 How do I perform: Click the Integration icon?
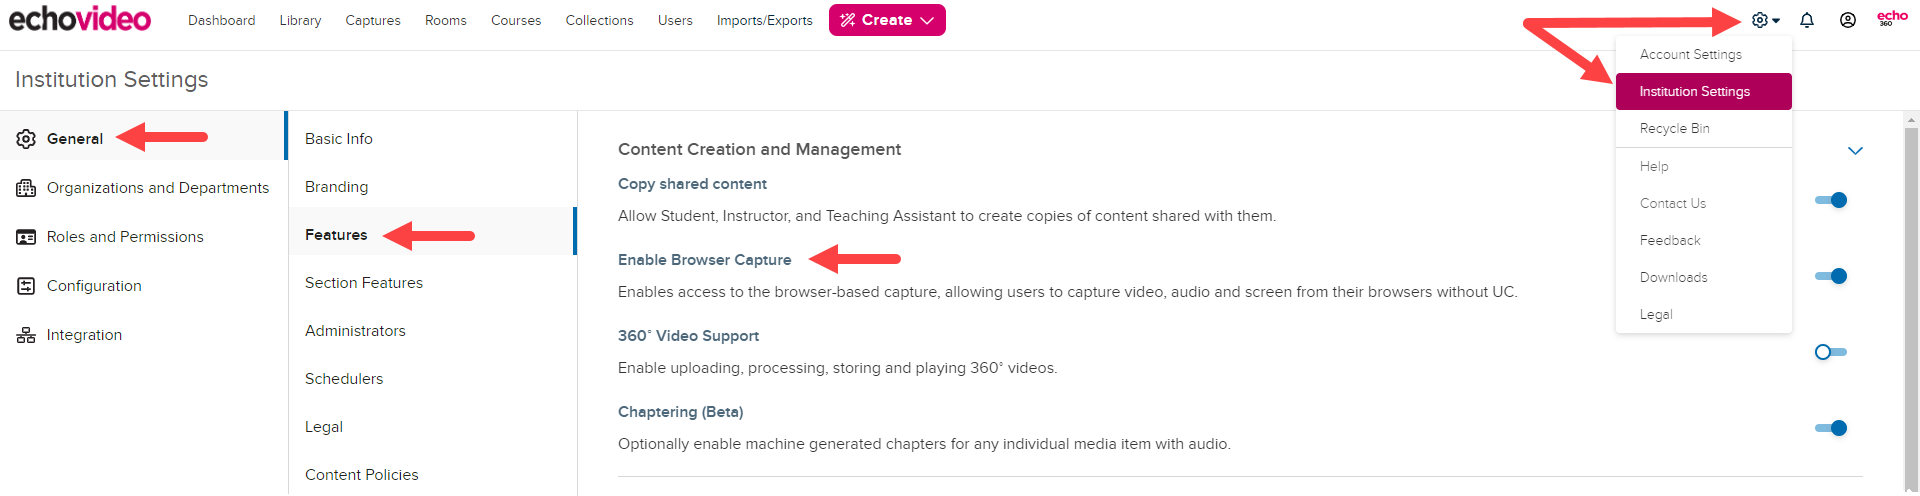click(x=26, y=335)
